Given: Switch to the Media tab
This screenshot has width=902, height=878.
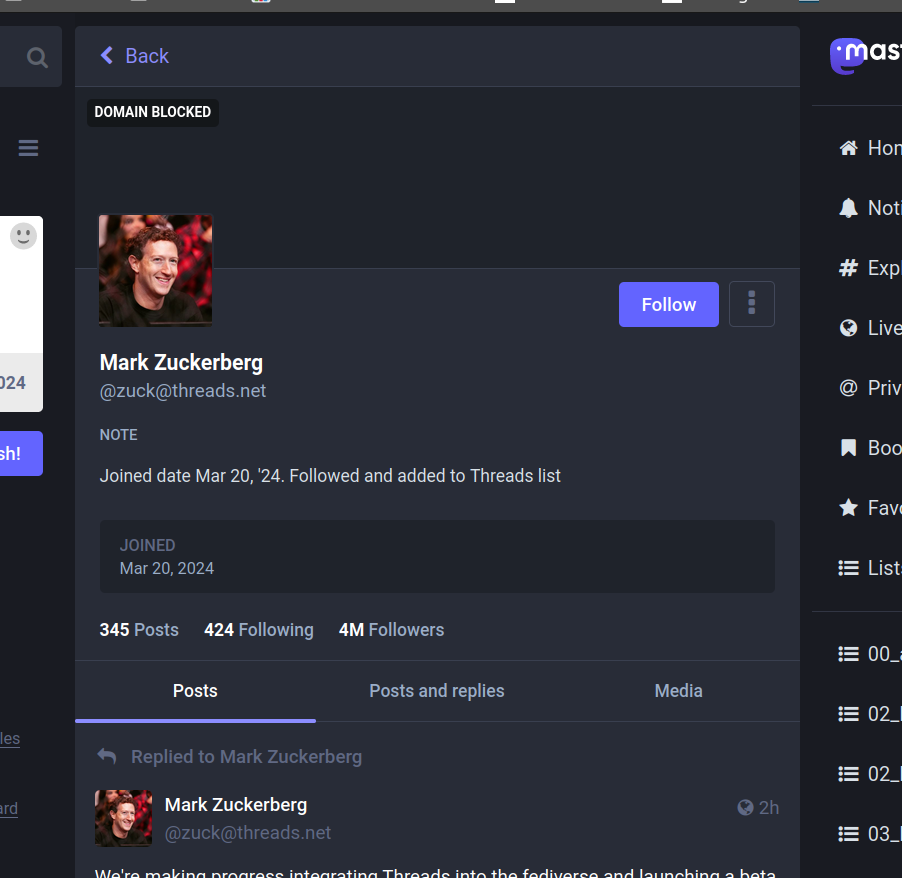Looking at the screenshot, I should click(678, 690).
